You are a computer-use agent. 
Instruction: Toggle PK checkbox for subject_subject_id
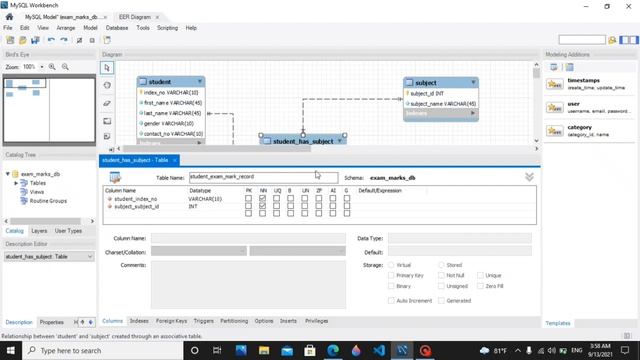248,206
